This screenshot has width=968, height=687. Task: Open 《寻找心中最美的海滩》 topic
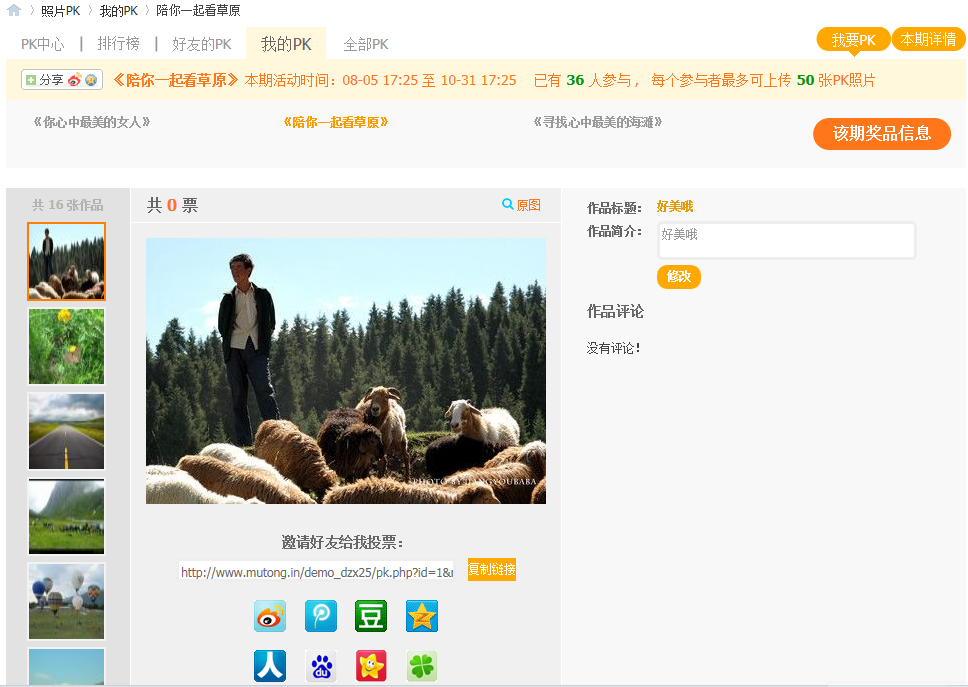[x=598, y=122]
